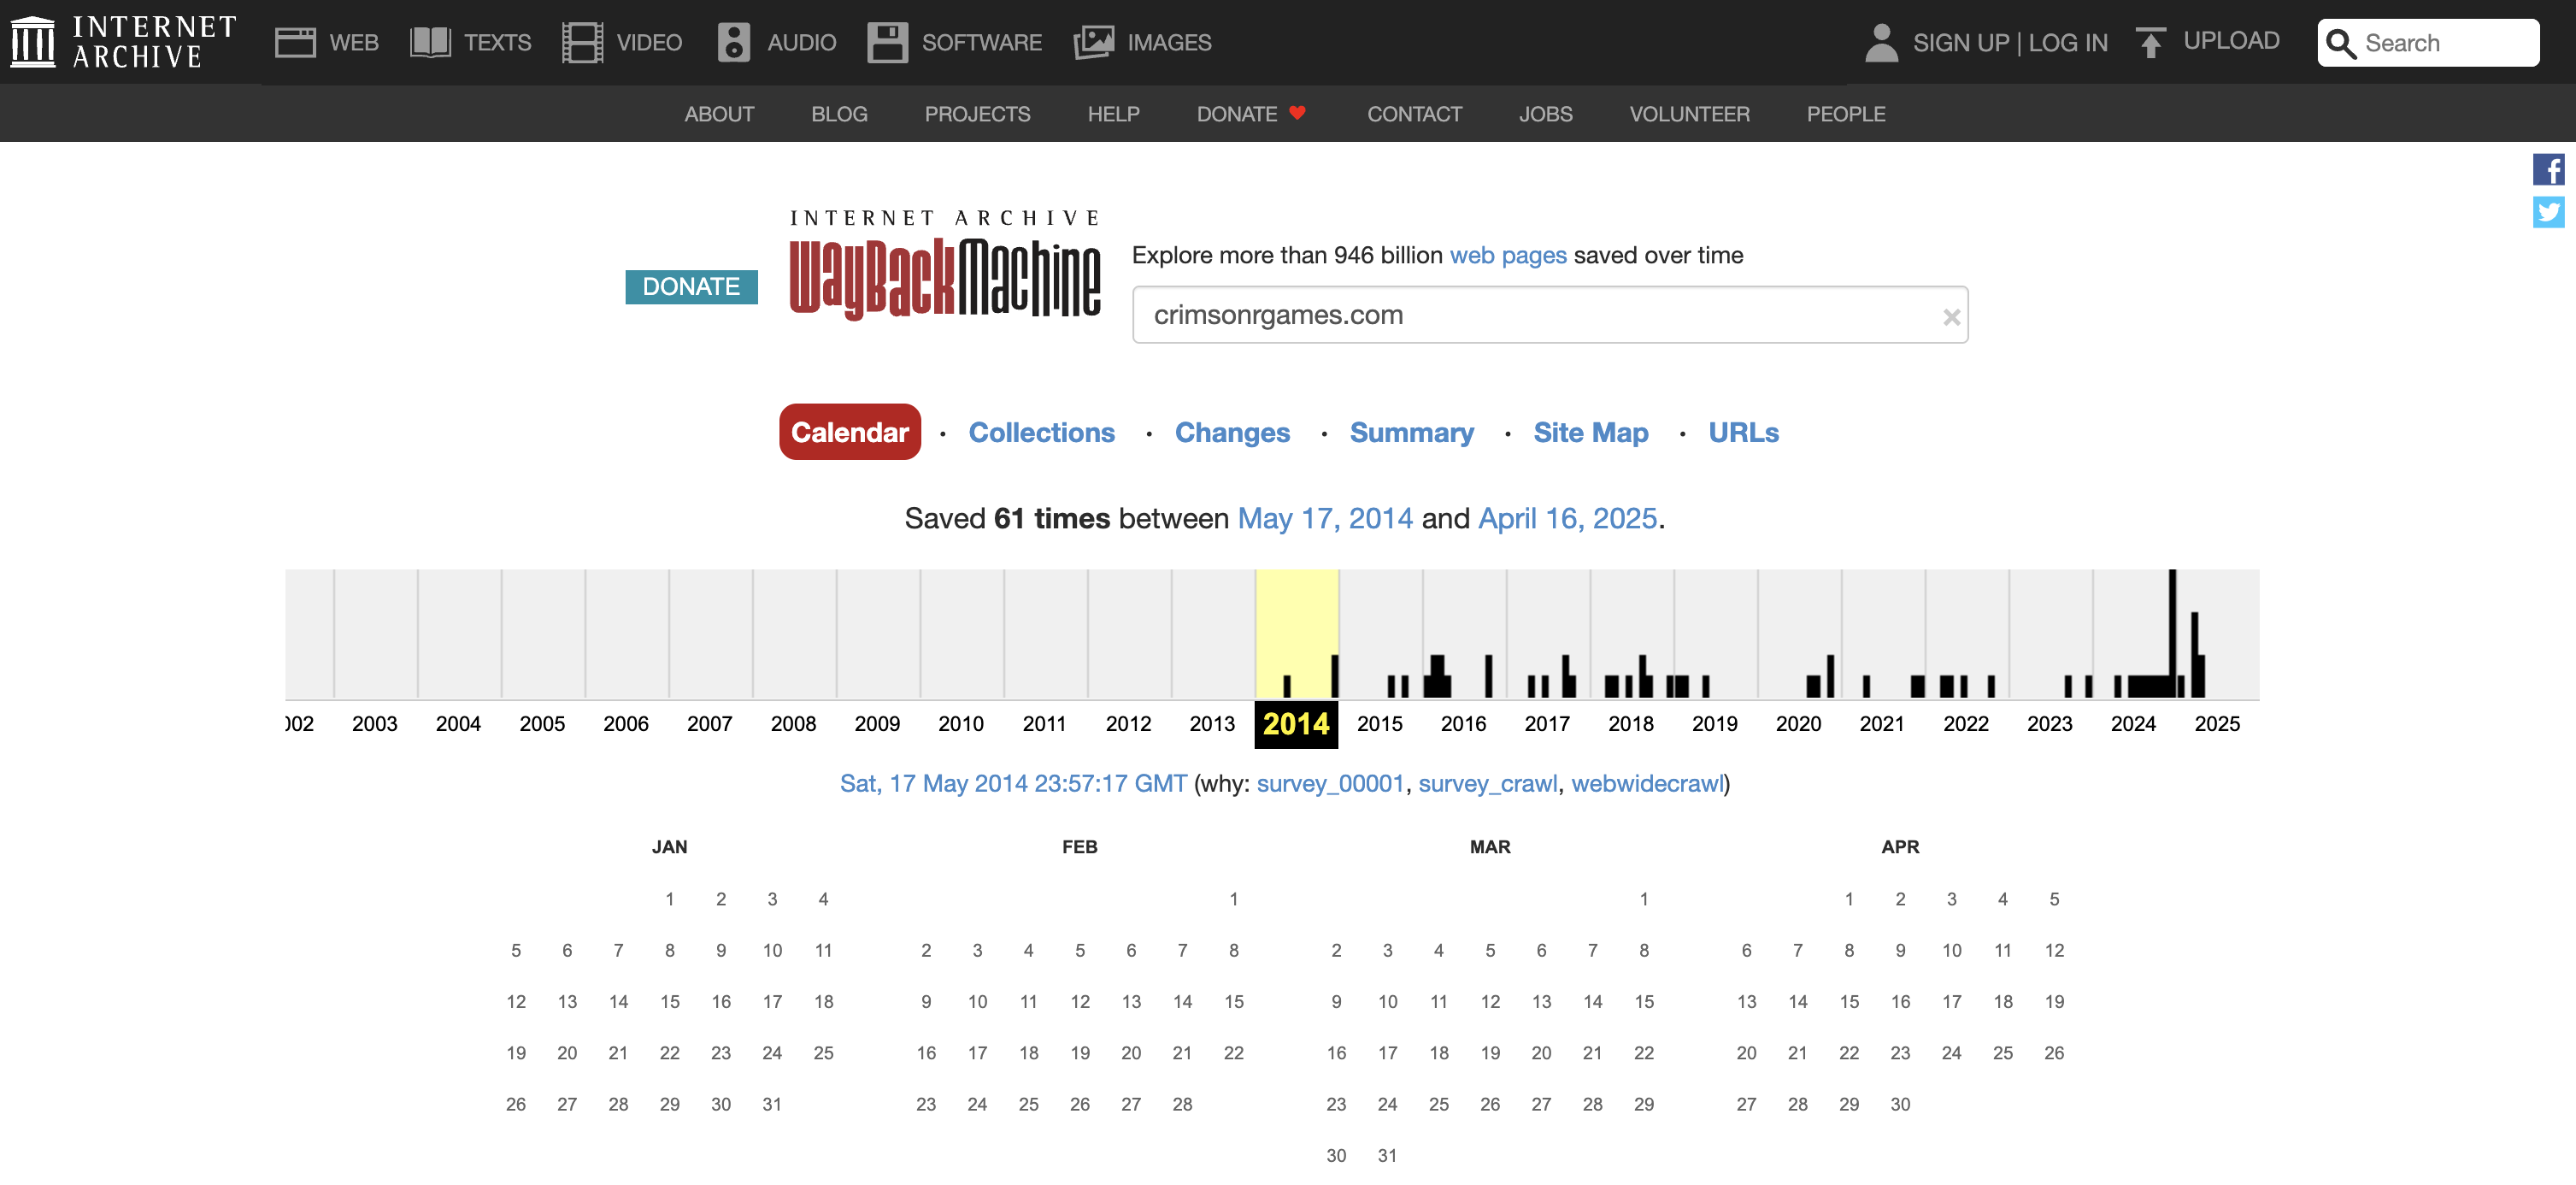The width and height of the screenshot is (2576, 1185).
Task: Click the Internet Archive logo icon
Action: (x=32, y=42)
